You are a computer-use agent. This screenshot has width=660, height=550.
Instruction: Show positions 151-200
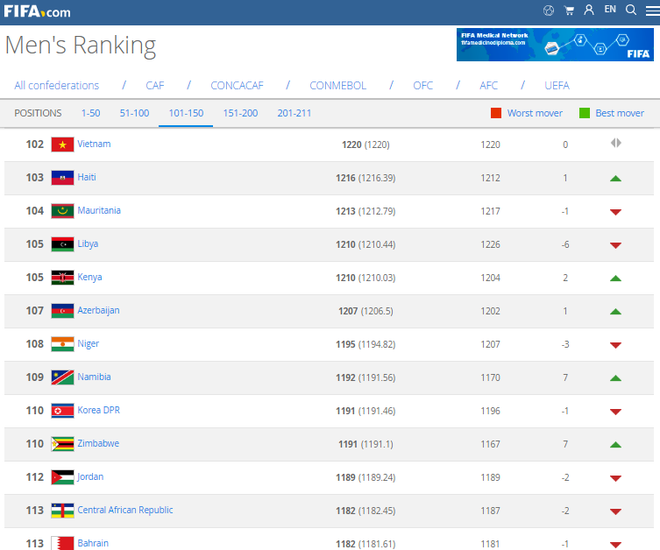240,113
